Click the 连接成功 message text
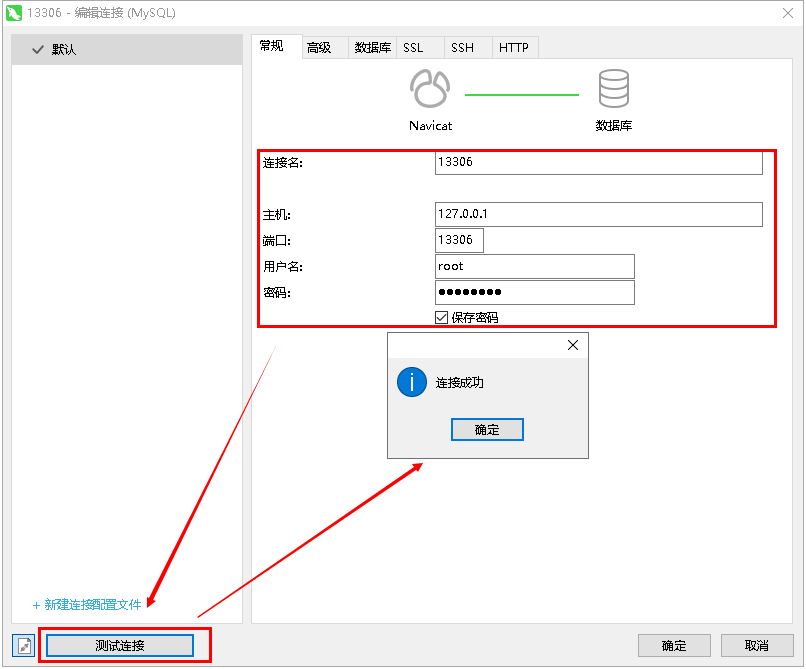This screenshot has width=806, height=669. [460, 383]
